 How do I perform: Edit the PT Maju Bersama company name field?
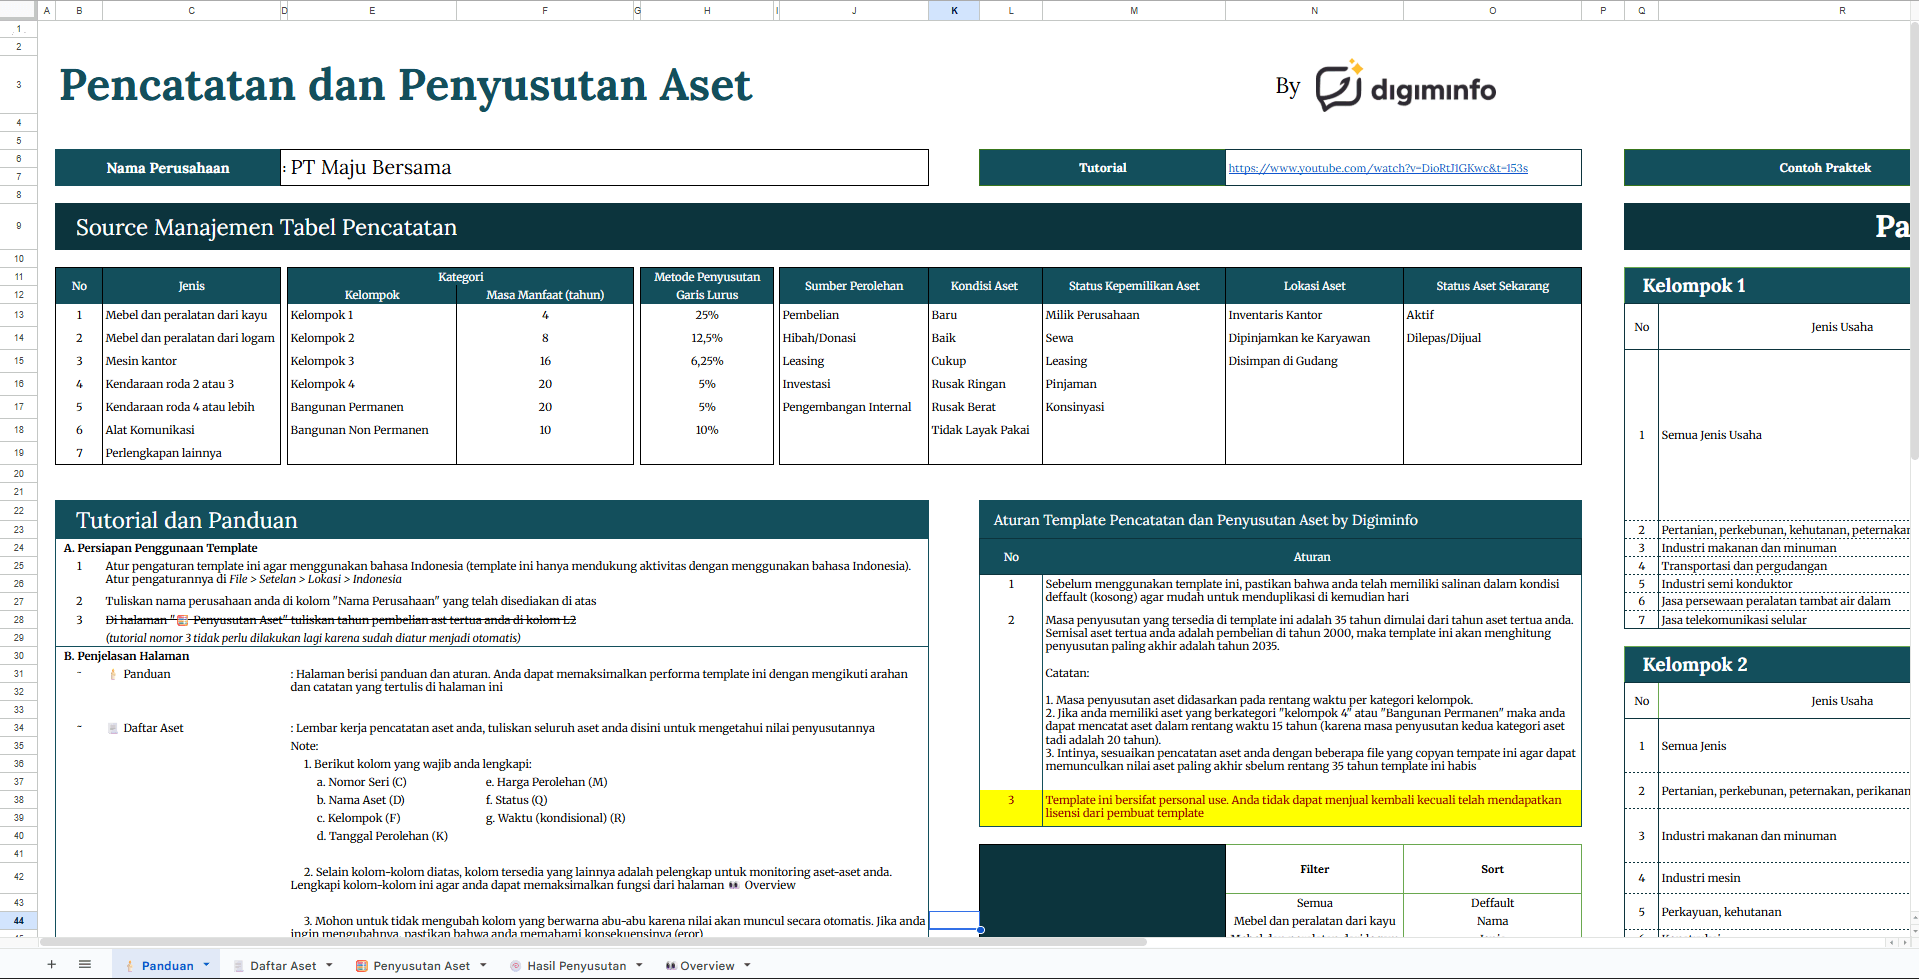point(605,168)
